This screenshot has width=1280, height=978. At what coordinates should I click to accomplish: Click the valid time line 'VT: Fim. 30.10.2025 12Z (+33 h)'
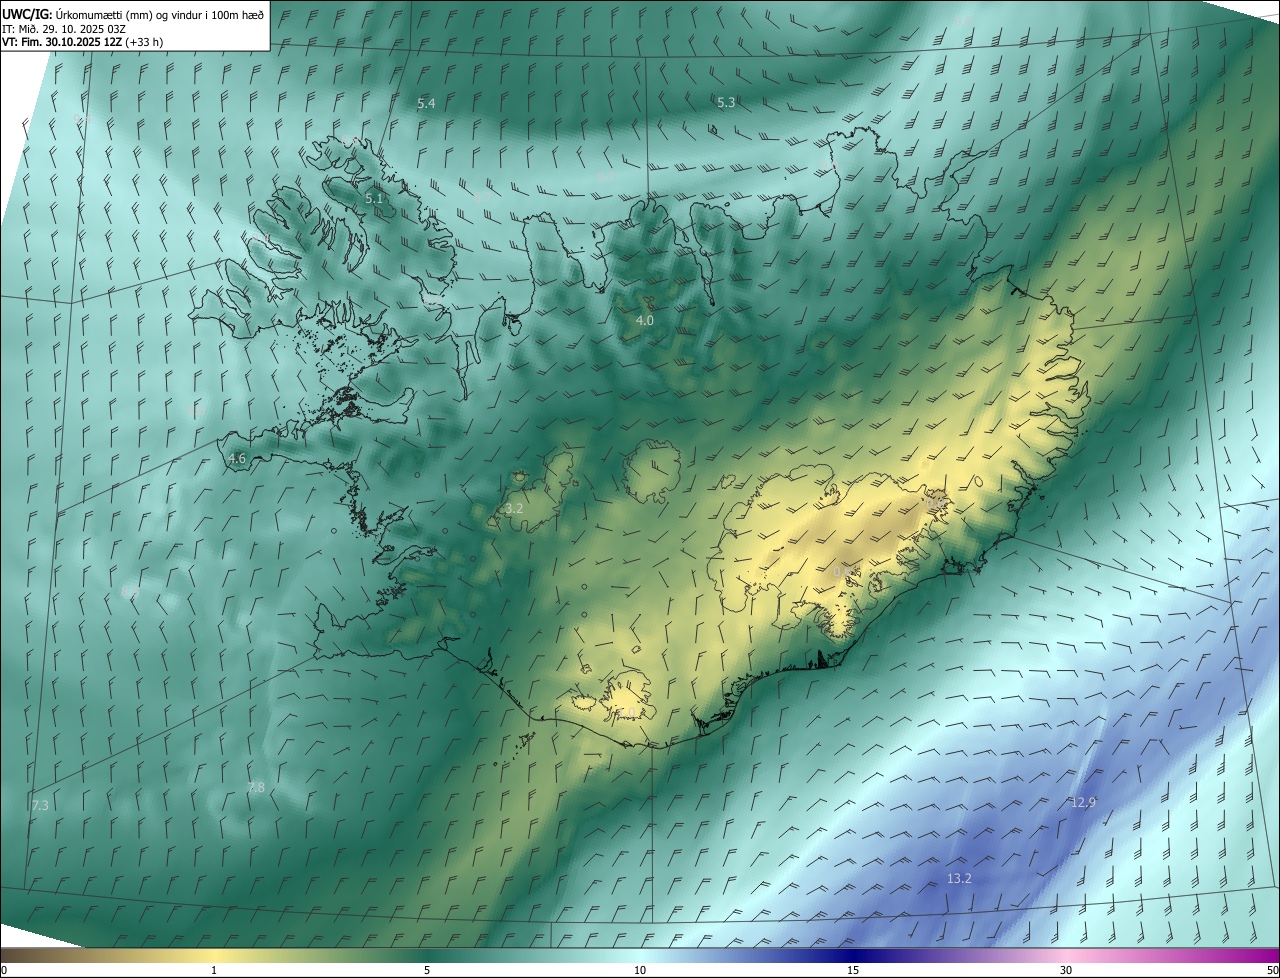(82, 42)
